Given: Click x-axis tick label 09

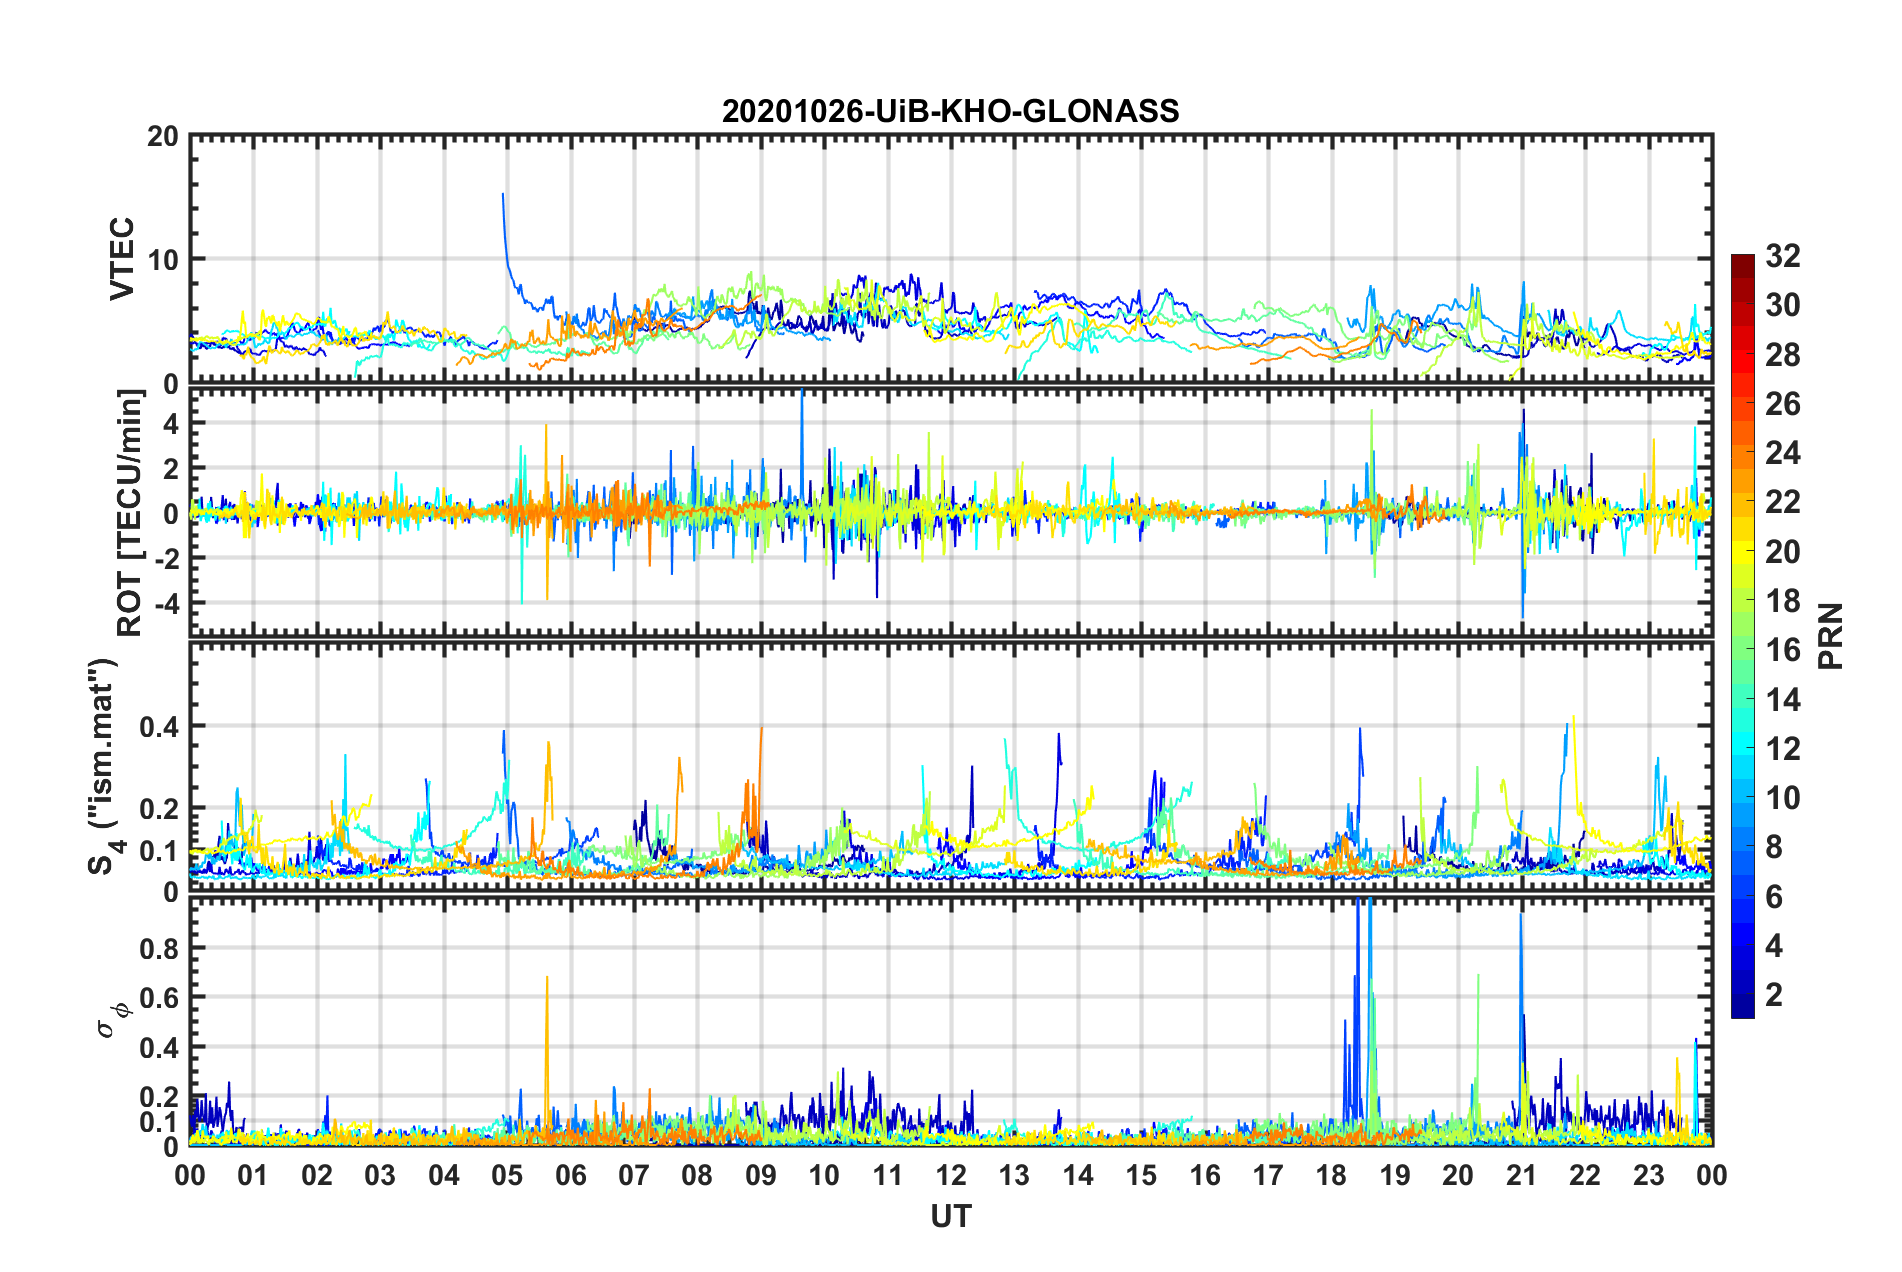Looking at the screenshot, I should [x=761, y=1175].
